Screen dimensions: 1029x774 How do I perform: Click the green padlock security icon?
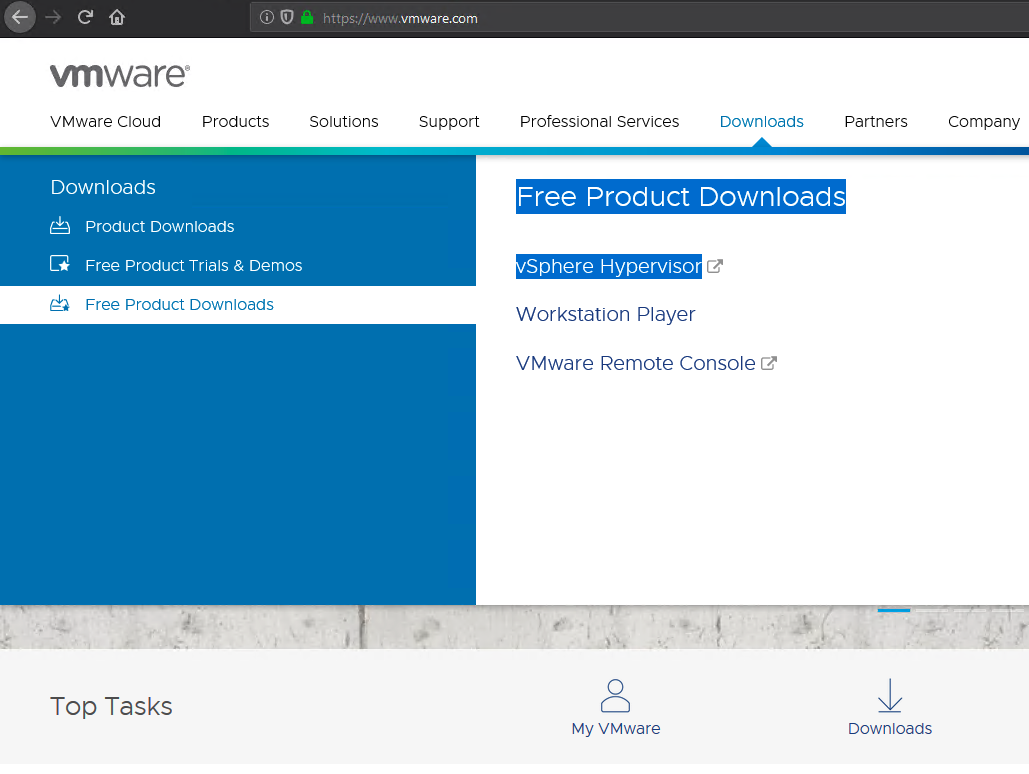coord(307,18)
